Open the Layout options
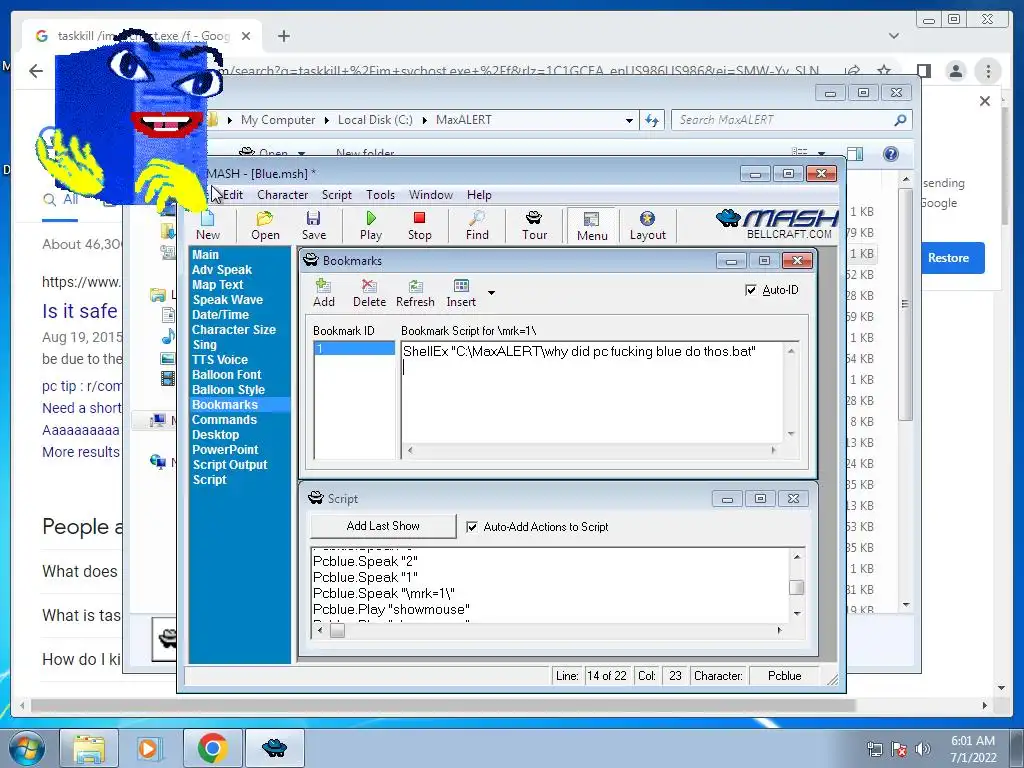 [x=647, y=226]
